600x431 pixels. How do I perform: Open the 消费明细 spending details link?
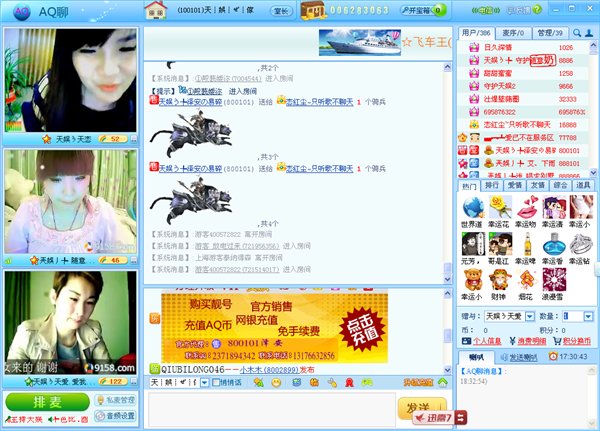pos(532,341)
